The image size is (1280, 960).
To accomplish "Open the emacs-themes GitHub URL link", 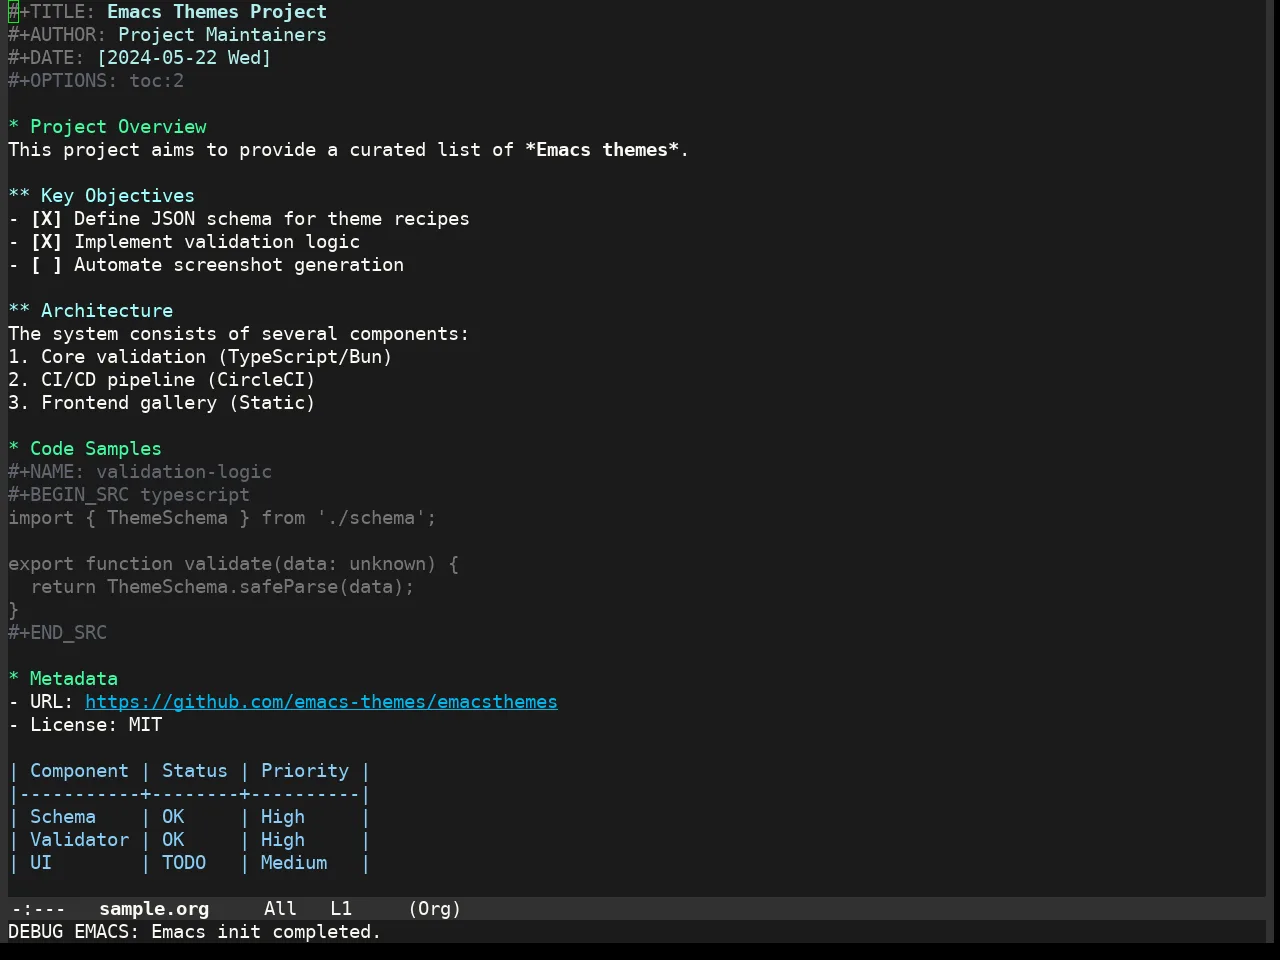I will (x=321, y=702).
